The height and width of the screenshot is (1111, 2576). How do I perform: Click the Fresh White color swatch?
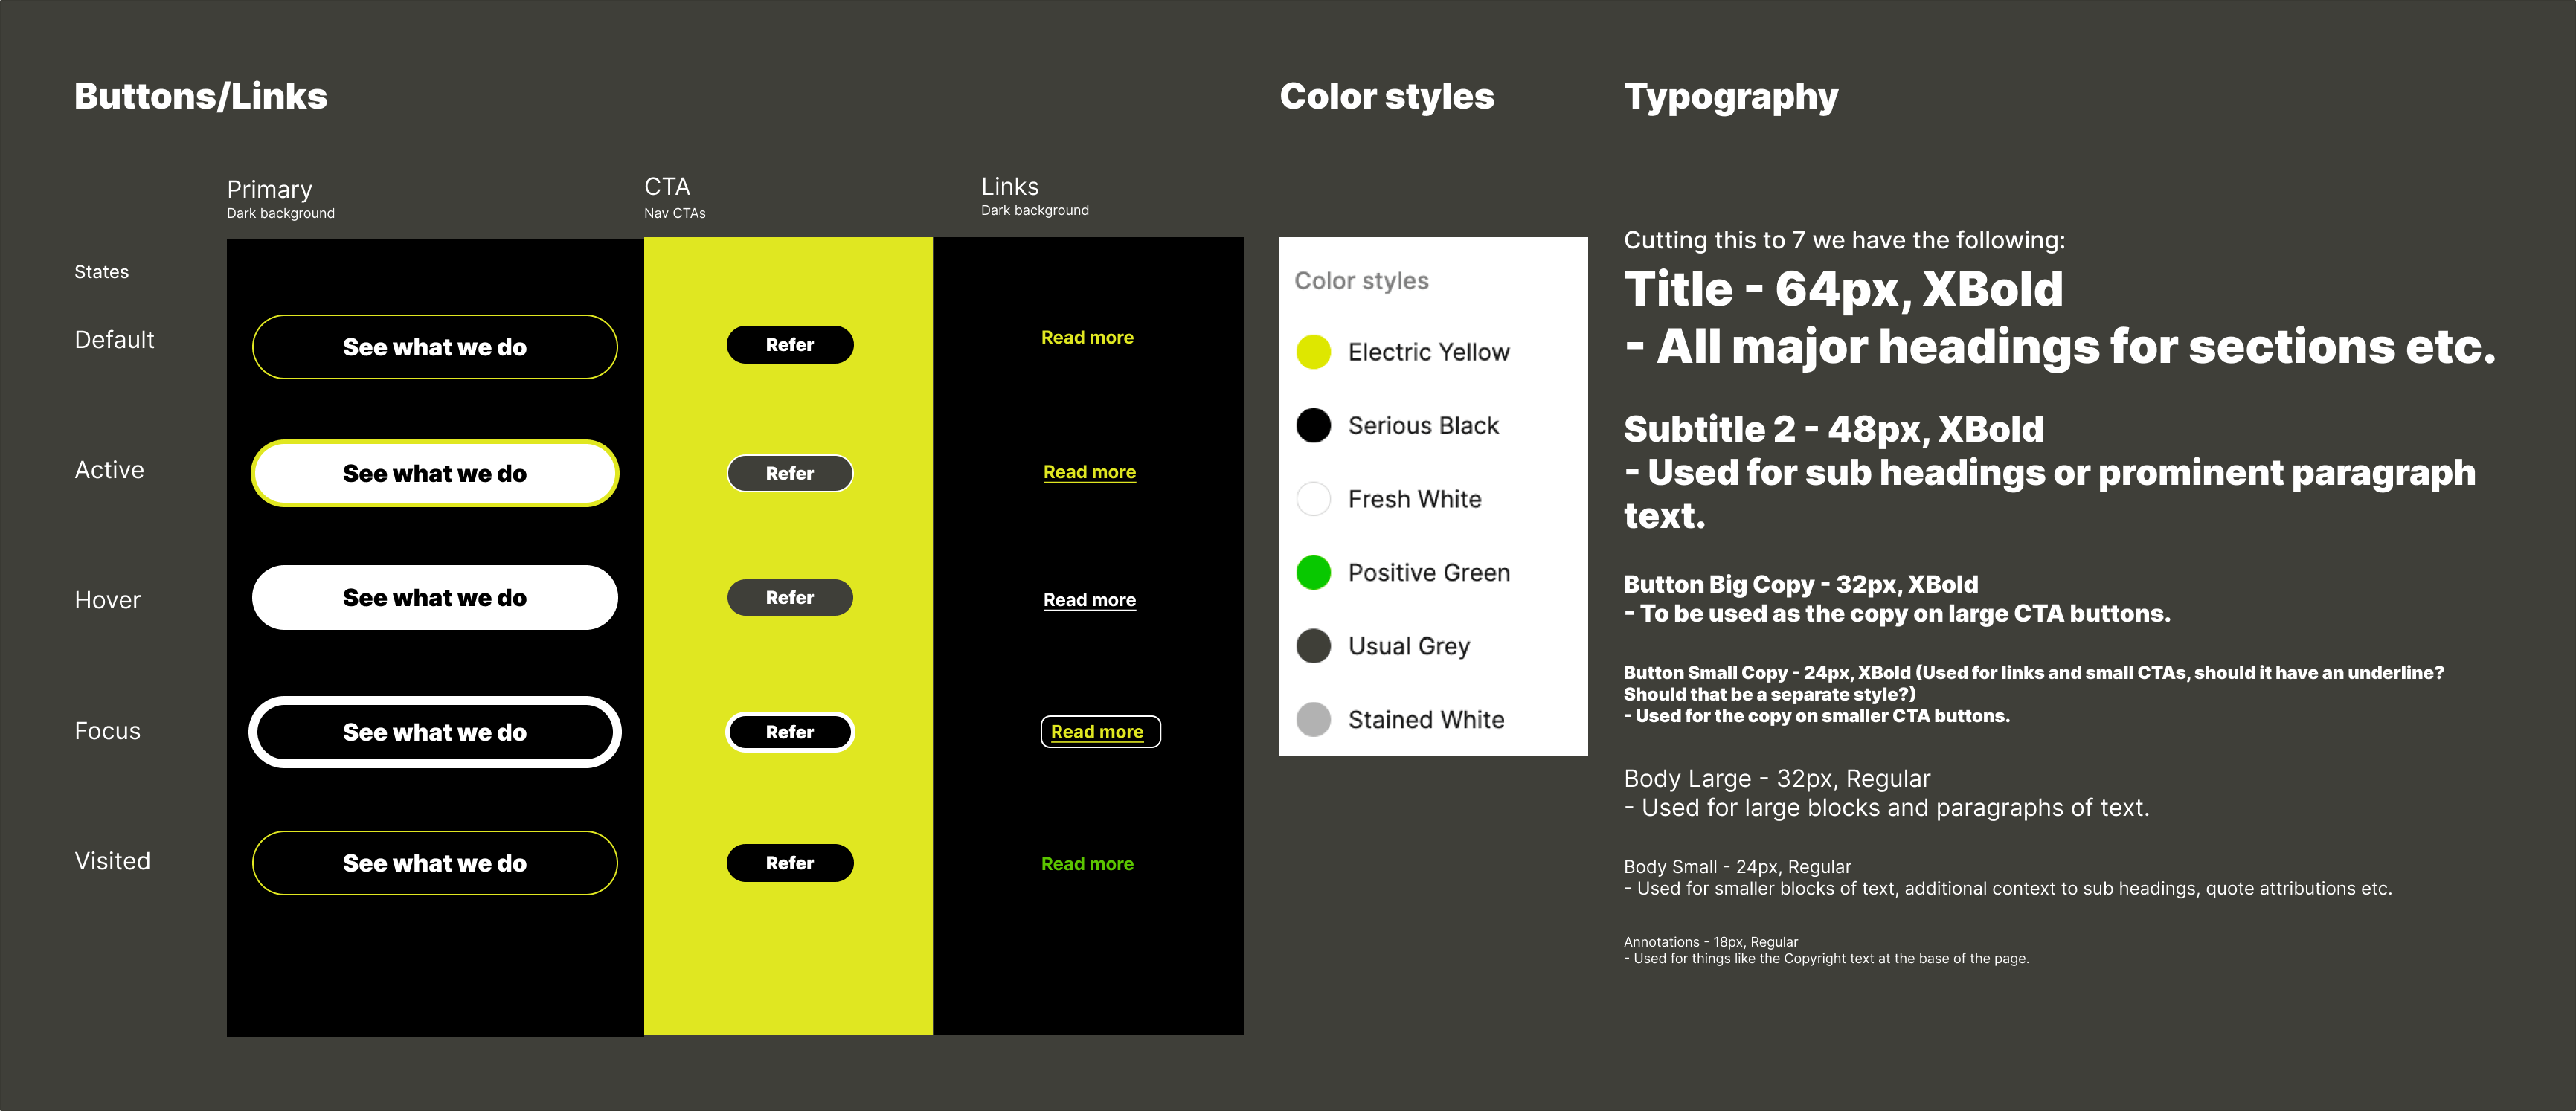[x=1314, y=496]
